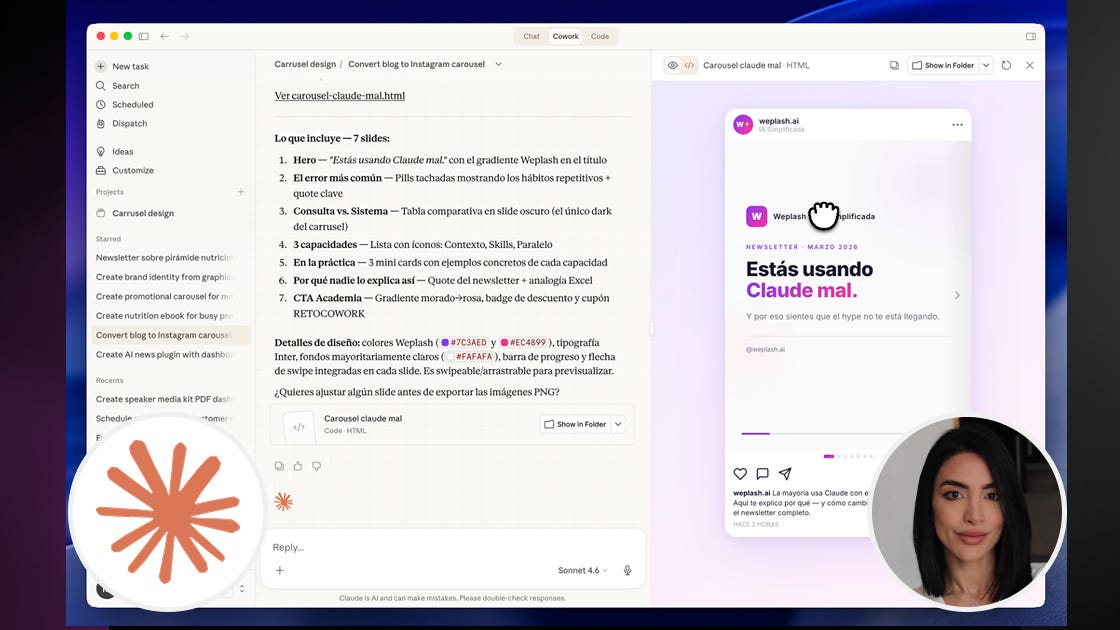Select Convert blog to Instagram carousel task
Screen dimensions: 1120x630
(171, 335)
